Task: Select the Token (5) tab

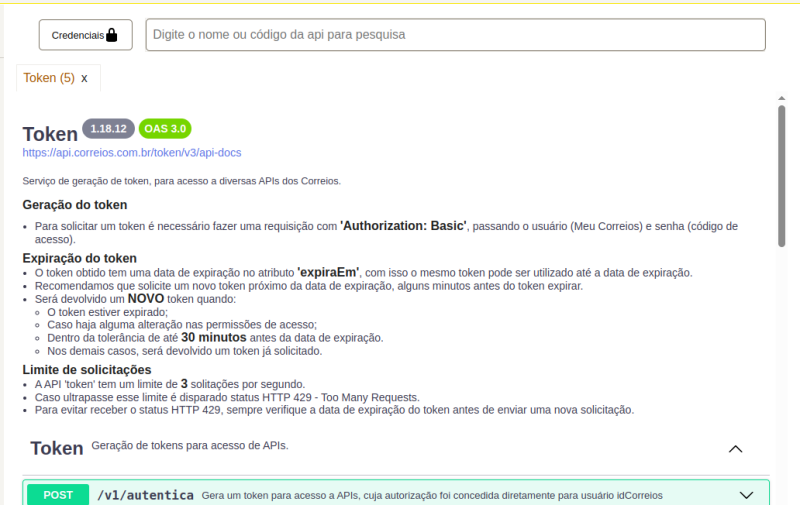Action: (49, 78)
